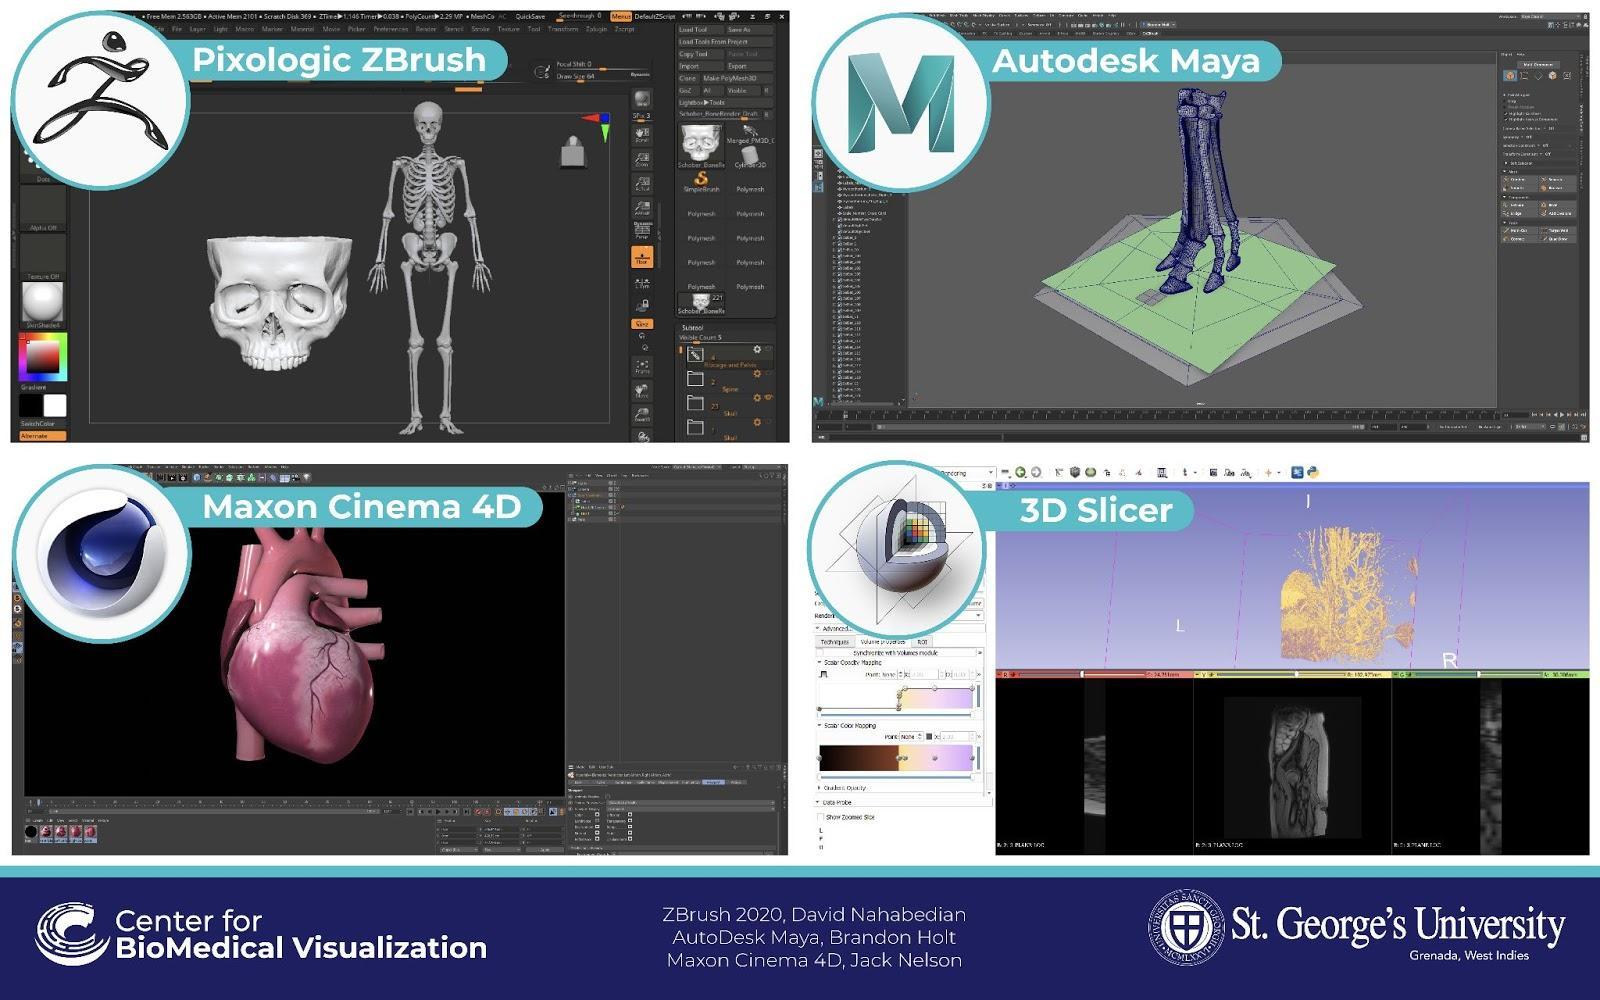1600x1000 pixels.
Task: Expand the Gradient Opacity section
Action: [x=818, y=787]
